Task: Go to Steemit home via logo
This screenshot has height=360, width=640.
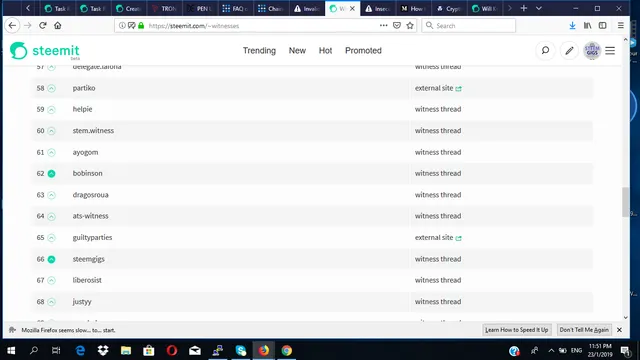Action: coord(45,51)
